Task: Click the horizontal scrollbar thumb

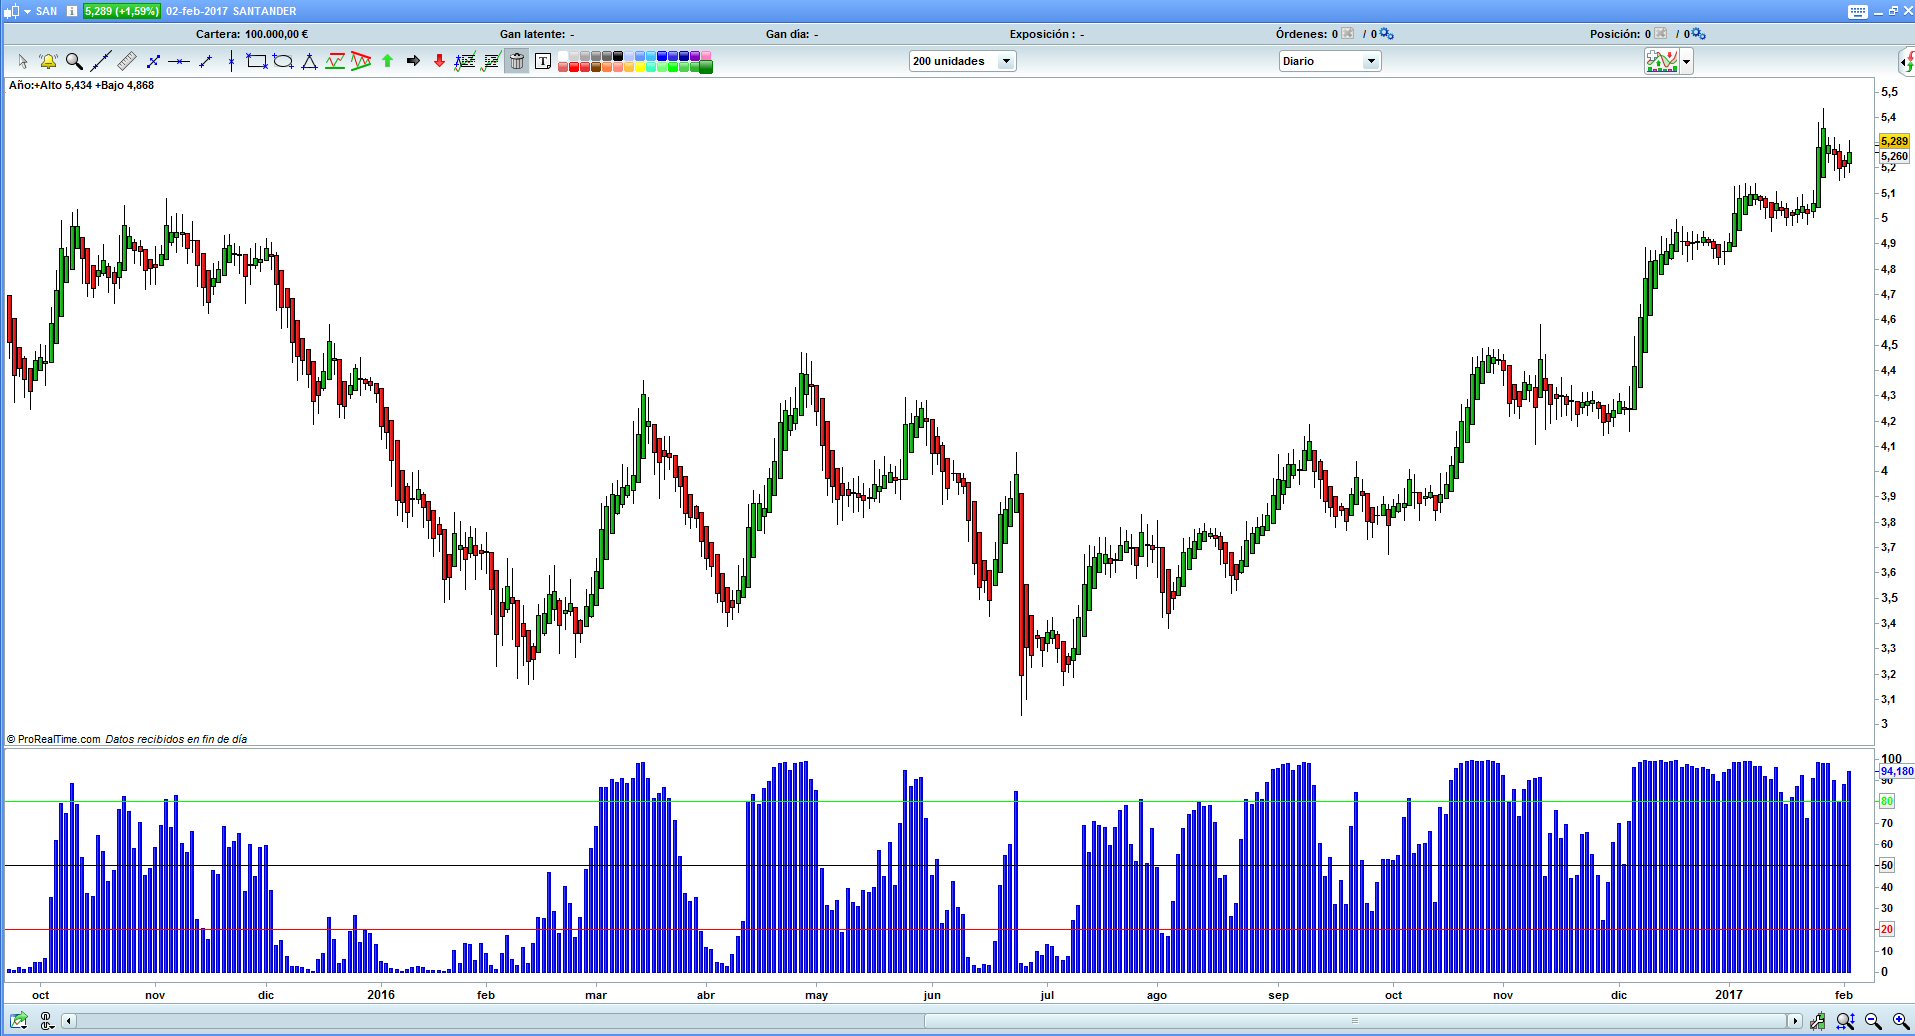Action: pyautogui.click(x=1355, y=1021)
